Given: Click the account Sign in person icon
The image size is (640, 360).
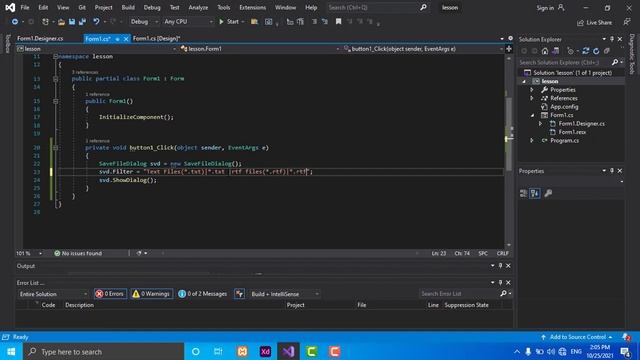Looking at the screenshot, I should pos(562,8).
